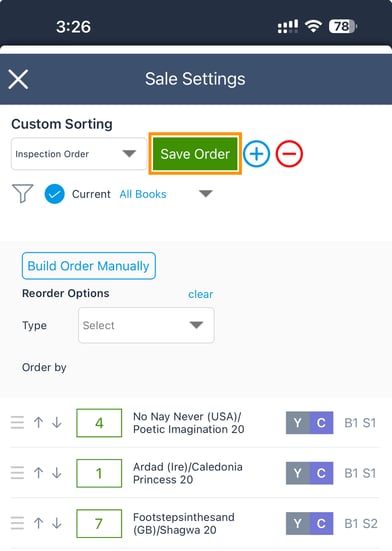Click the Y badge on Footstepsinthesand row
The image size is (392, 551).
(298, 523)
